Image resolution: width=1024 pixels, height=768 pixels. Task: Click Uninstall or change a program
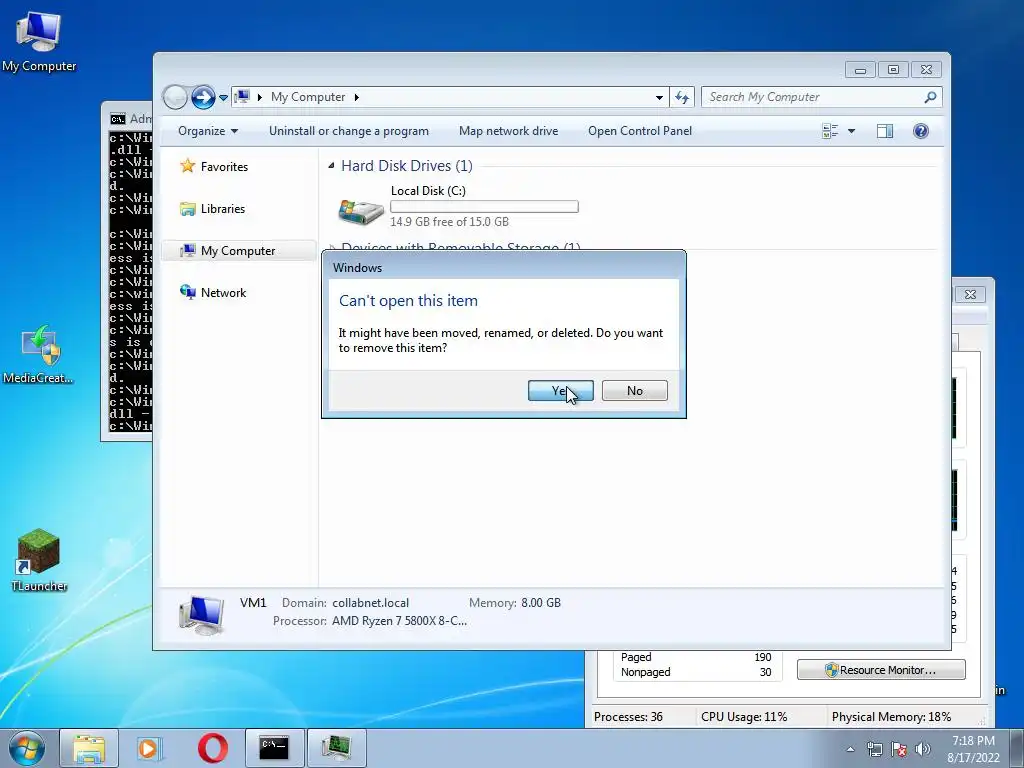(x=349, y=131)
